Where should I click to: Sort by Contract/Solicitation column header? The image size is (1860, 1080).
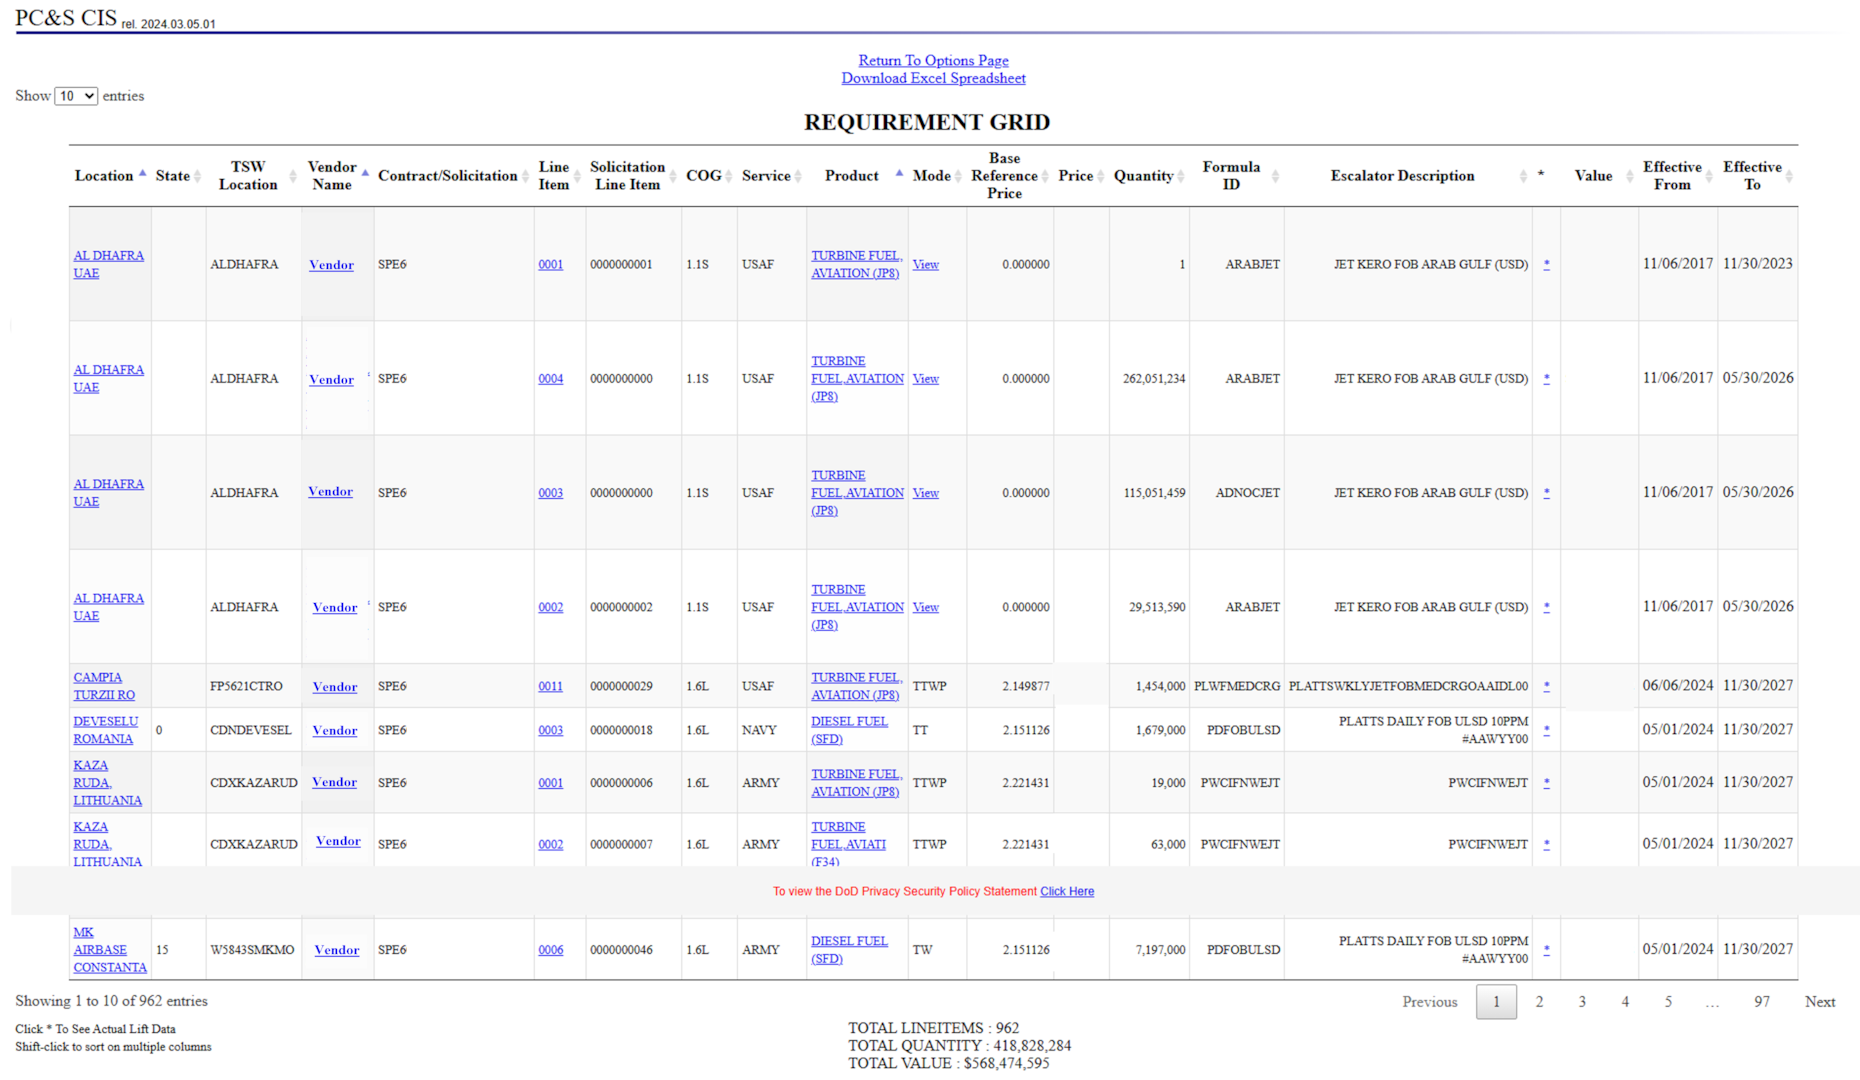[x=453, y=176]
